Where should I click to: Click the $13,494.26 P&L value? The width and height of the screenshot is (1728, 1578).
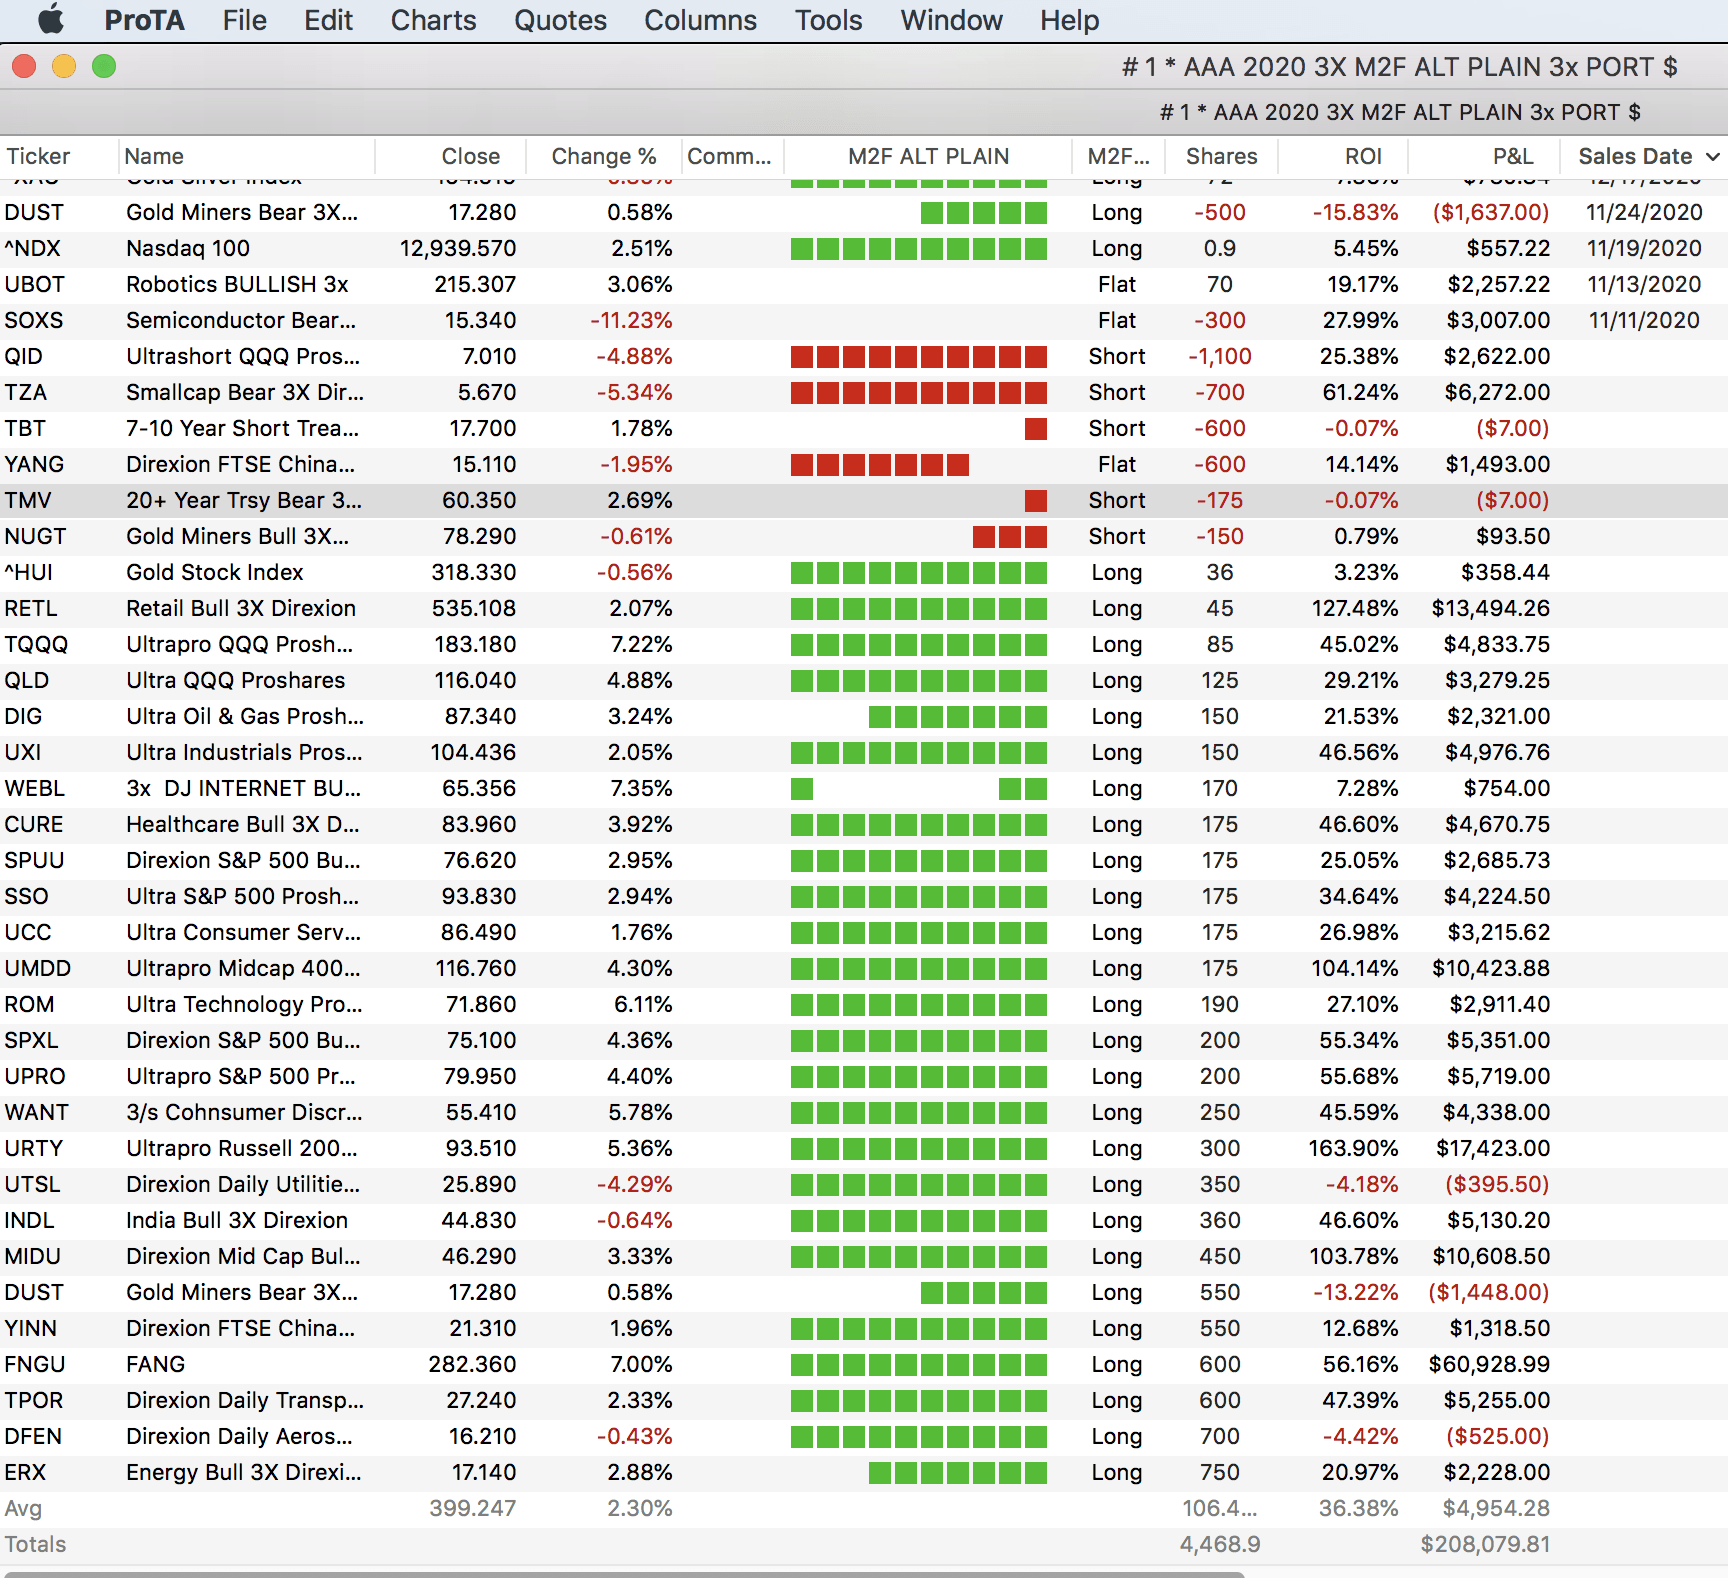click(1491, 608)
